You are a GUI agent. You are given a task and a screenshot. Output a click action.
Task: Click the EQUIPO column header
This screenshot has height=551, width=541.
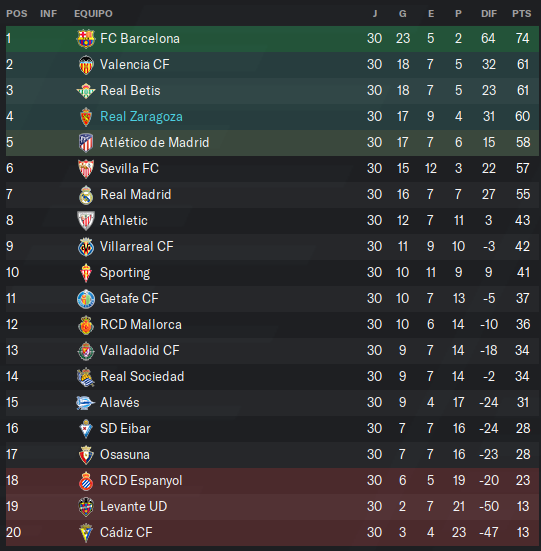pyautogui.click(x=93, y=14)
